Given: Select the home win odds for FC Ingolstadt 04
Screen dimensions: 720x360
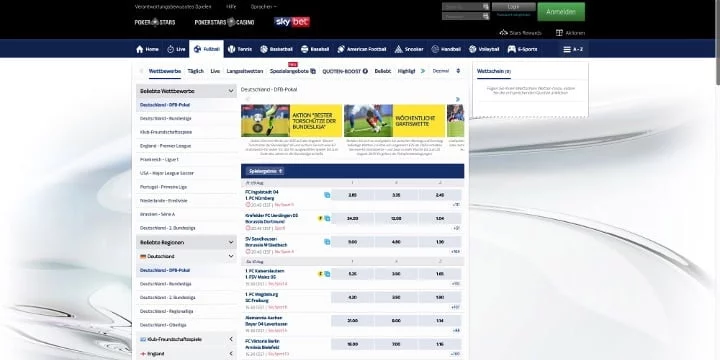Looking at the screenshot, I should [352, 195].
